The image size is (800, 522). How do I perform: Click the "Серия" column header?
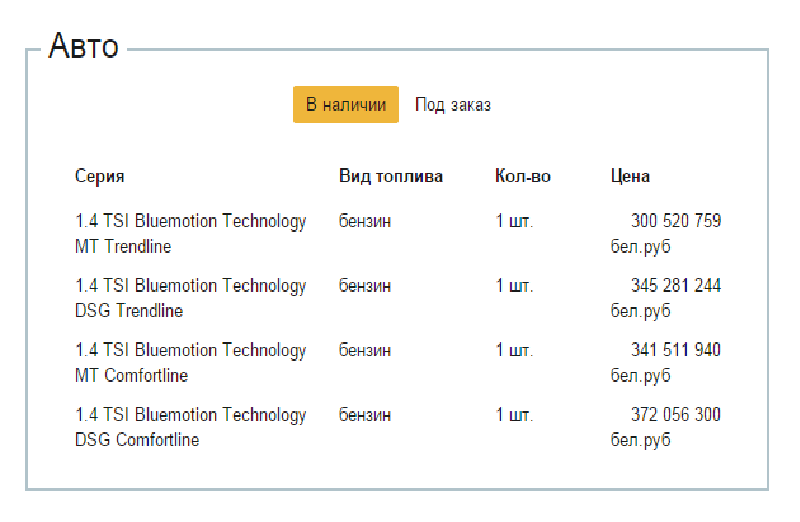click(99, 177)
